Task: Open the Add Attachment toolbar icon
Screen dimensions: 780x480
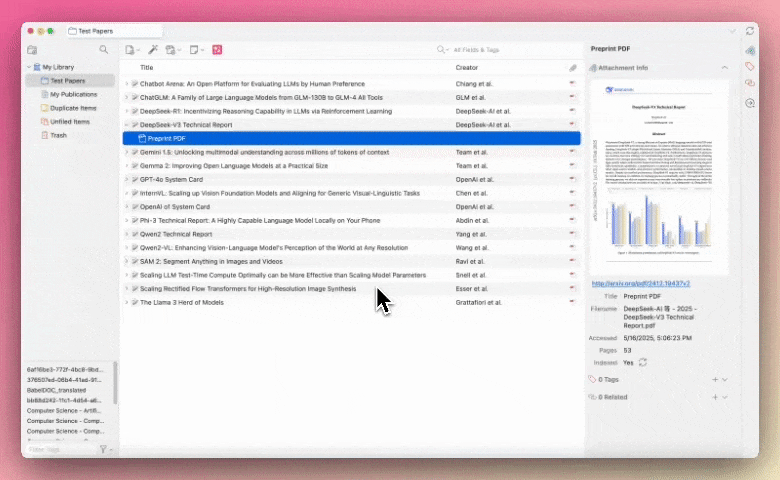Action: 173,50
